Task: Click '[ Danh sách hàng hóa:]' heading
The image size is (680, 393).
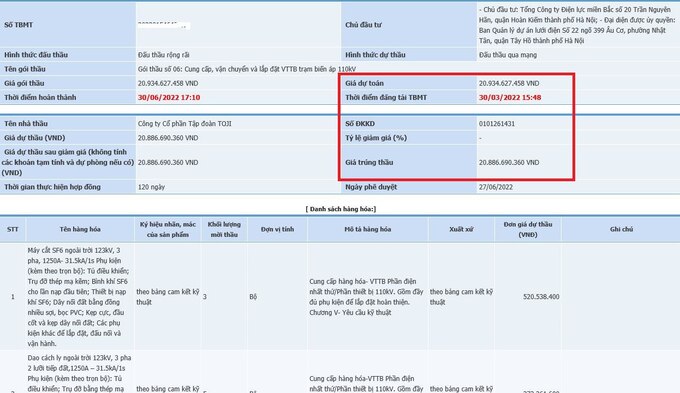Action: pyautogui.click(x=340, y=209)
